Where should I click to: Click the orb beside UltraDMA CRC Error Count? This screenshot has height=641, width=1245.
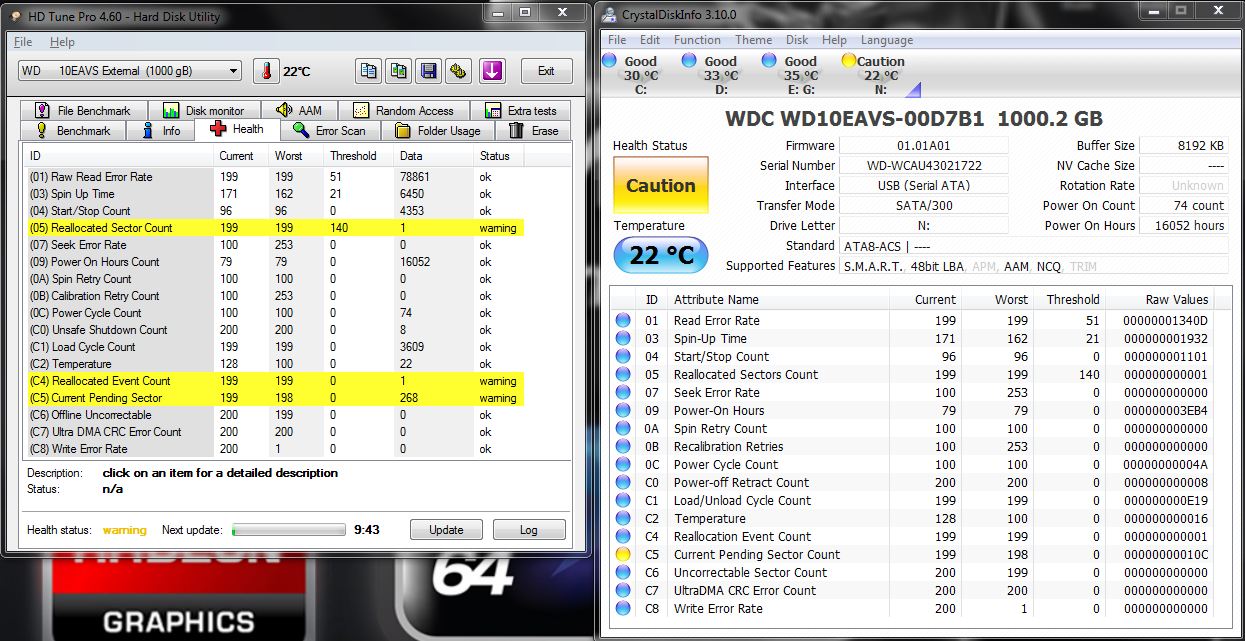tap(623, 591)
